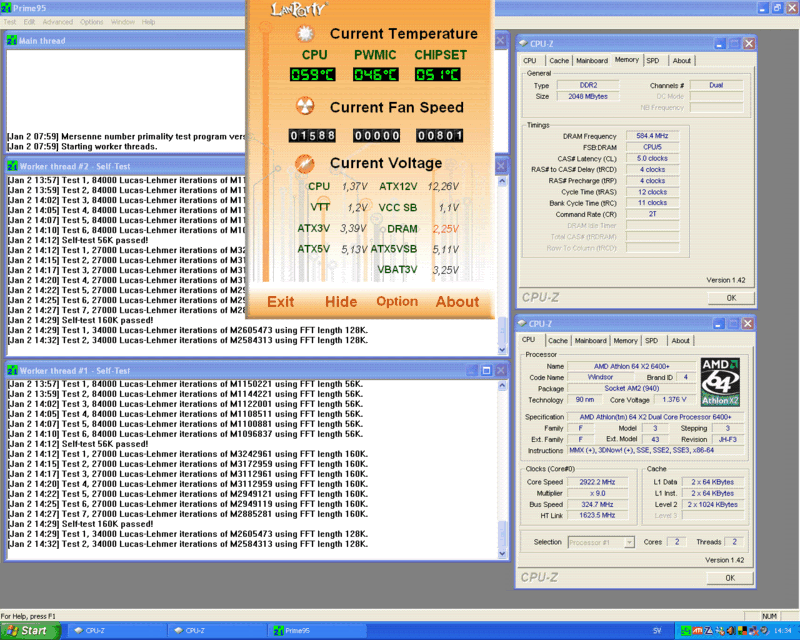Click the LanParty fan speed icon
The height and width of the screenshot is (640, 800).
tap(305, 107)
